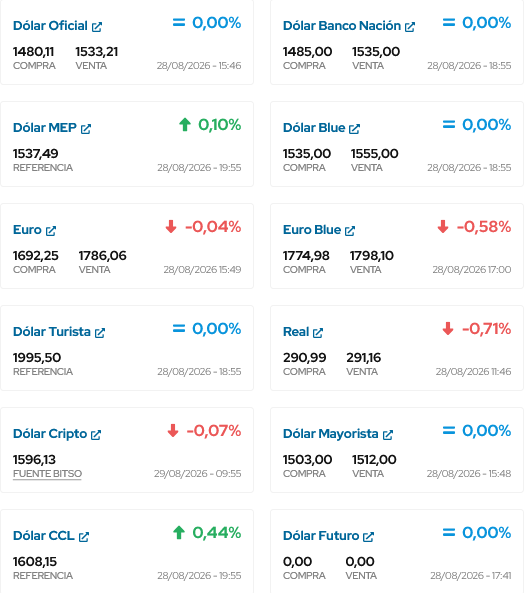
Task: Select the Dólar MEP 0,10% green variation
Action: coord(210,125)
